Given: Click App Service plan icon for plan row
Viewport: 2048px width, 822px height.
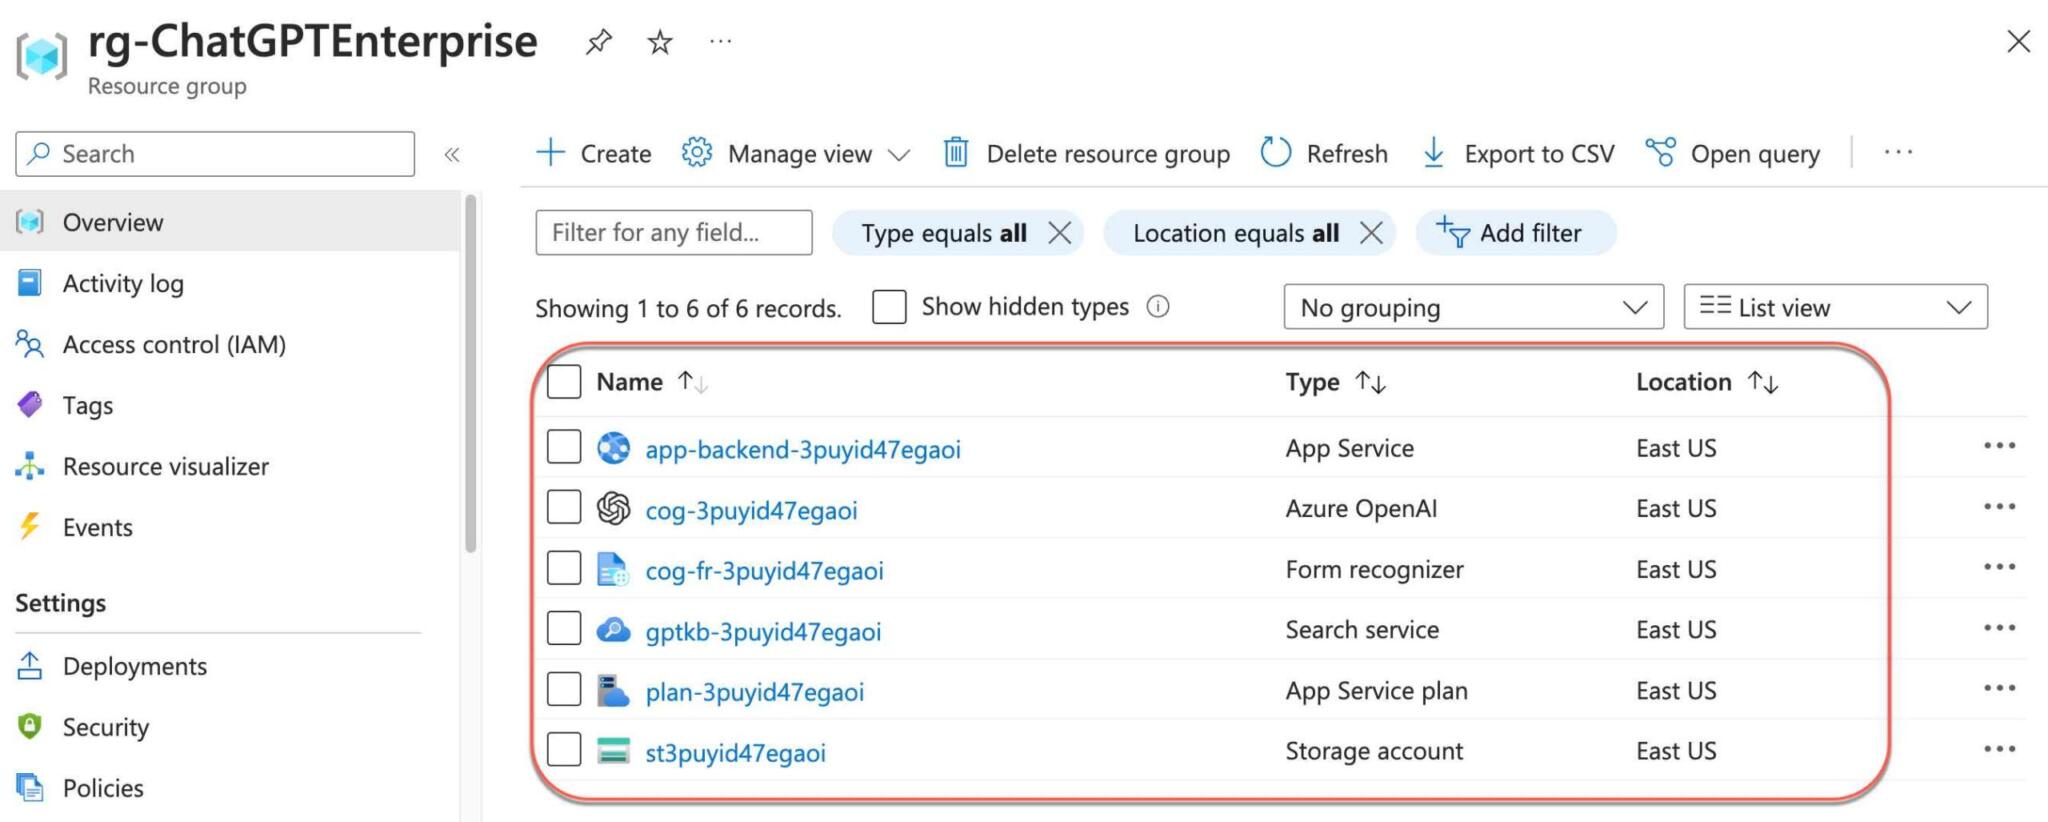Looking at the screenshot, I should click(613, 691).
